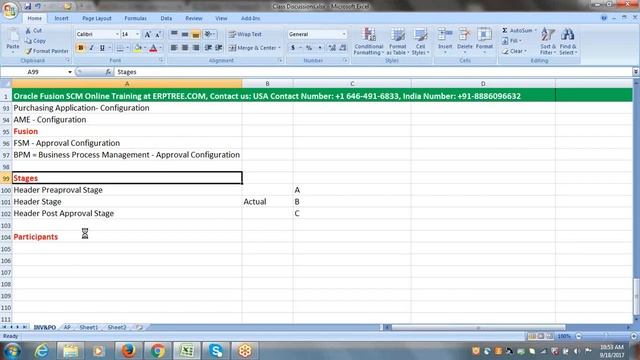Delete cells using Delete button
The width and height of the screenshot is (640, 360).
click(464, 41)
